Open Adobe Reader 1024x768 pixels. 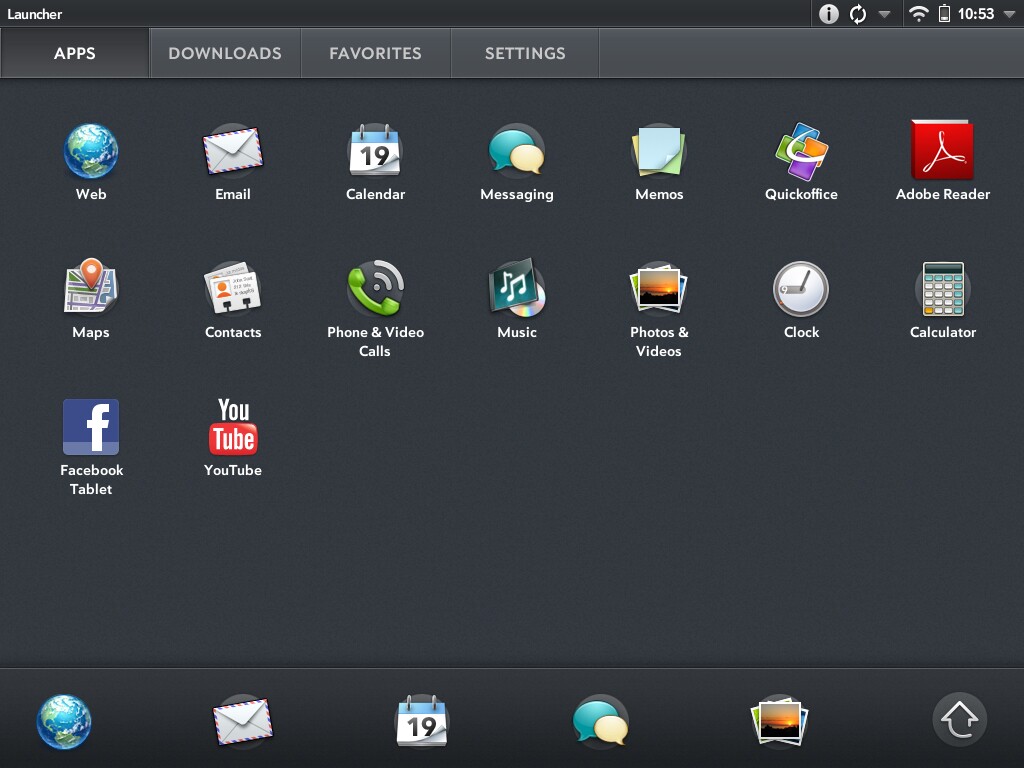click(x=943, y=151)
